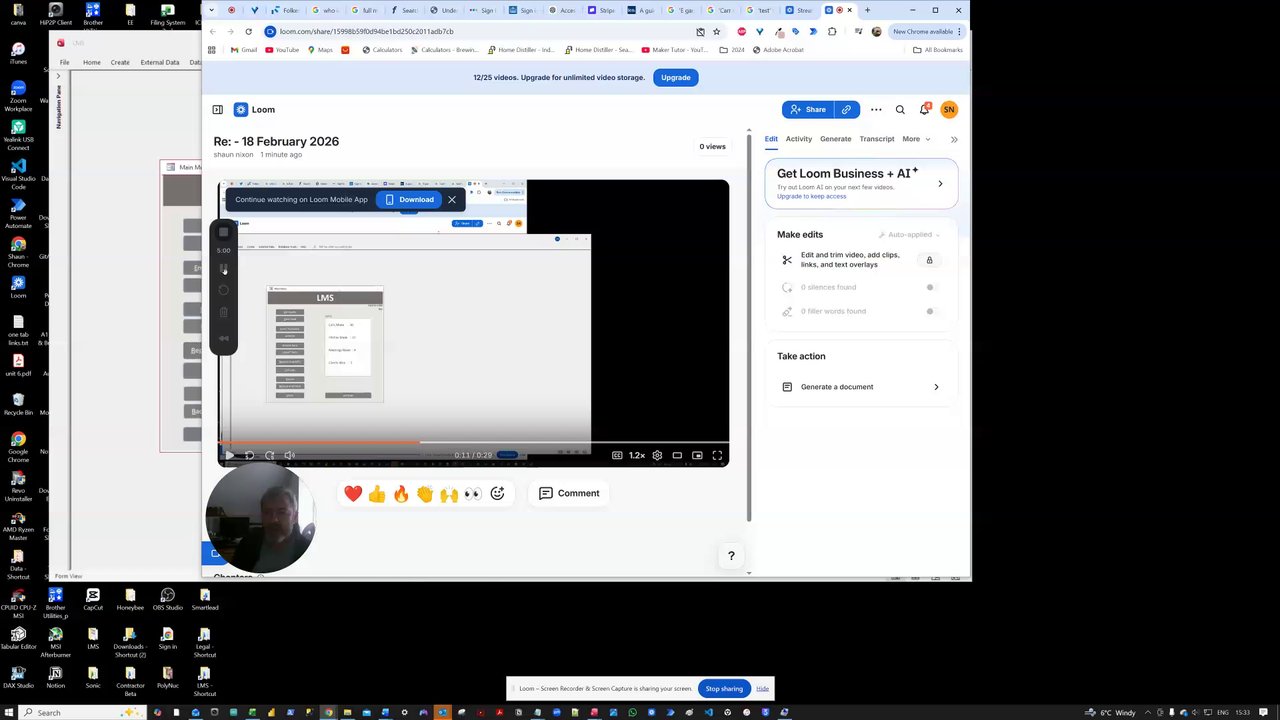Toggle the silences found switch
Viewport: 1280px width, 720px height.
click(930, 287)
